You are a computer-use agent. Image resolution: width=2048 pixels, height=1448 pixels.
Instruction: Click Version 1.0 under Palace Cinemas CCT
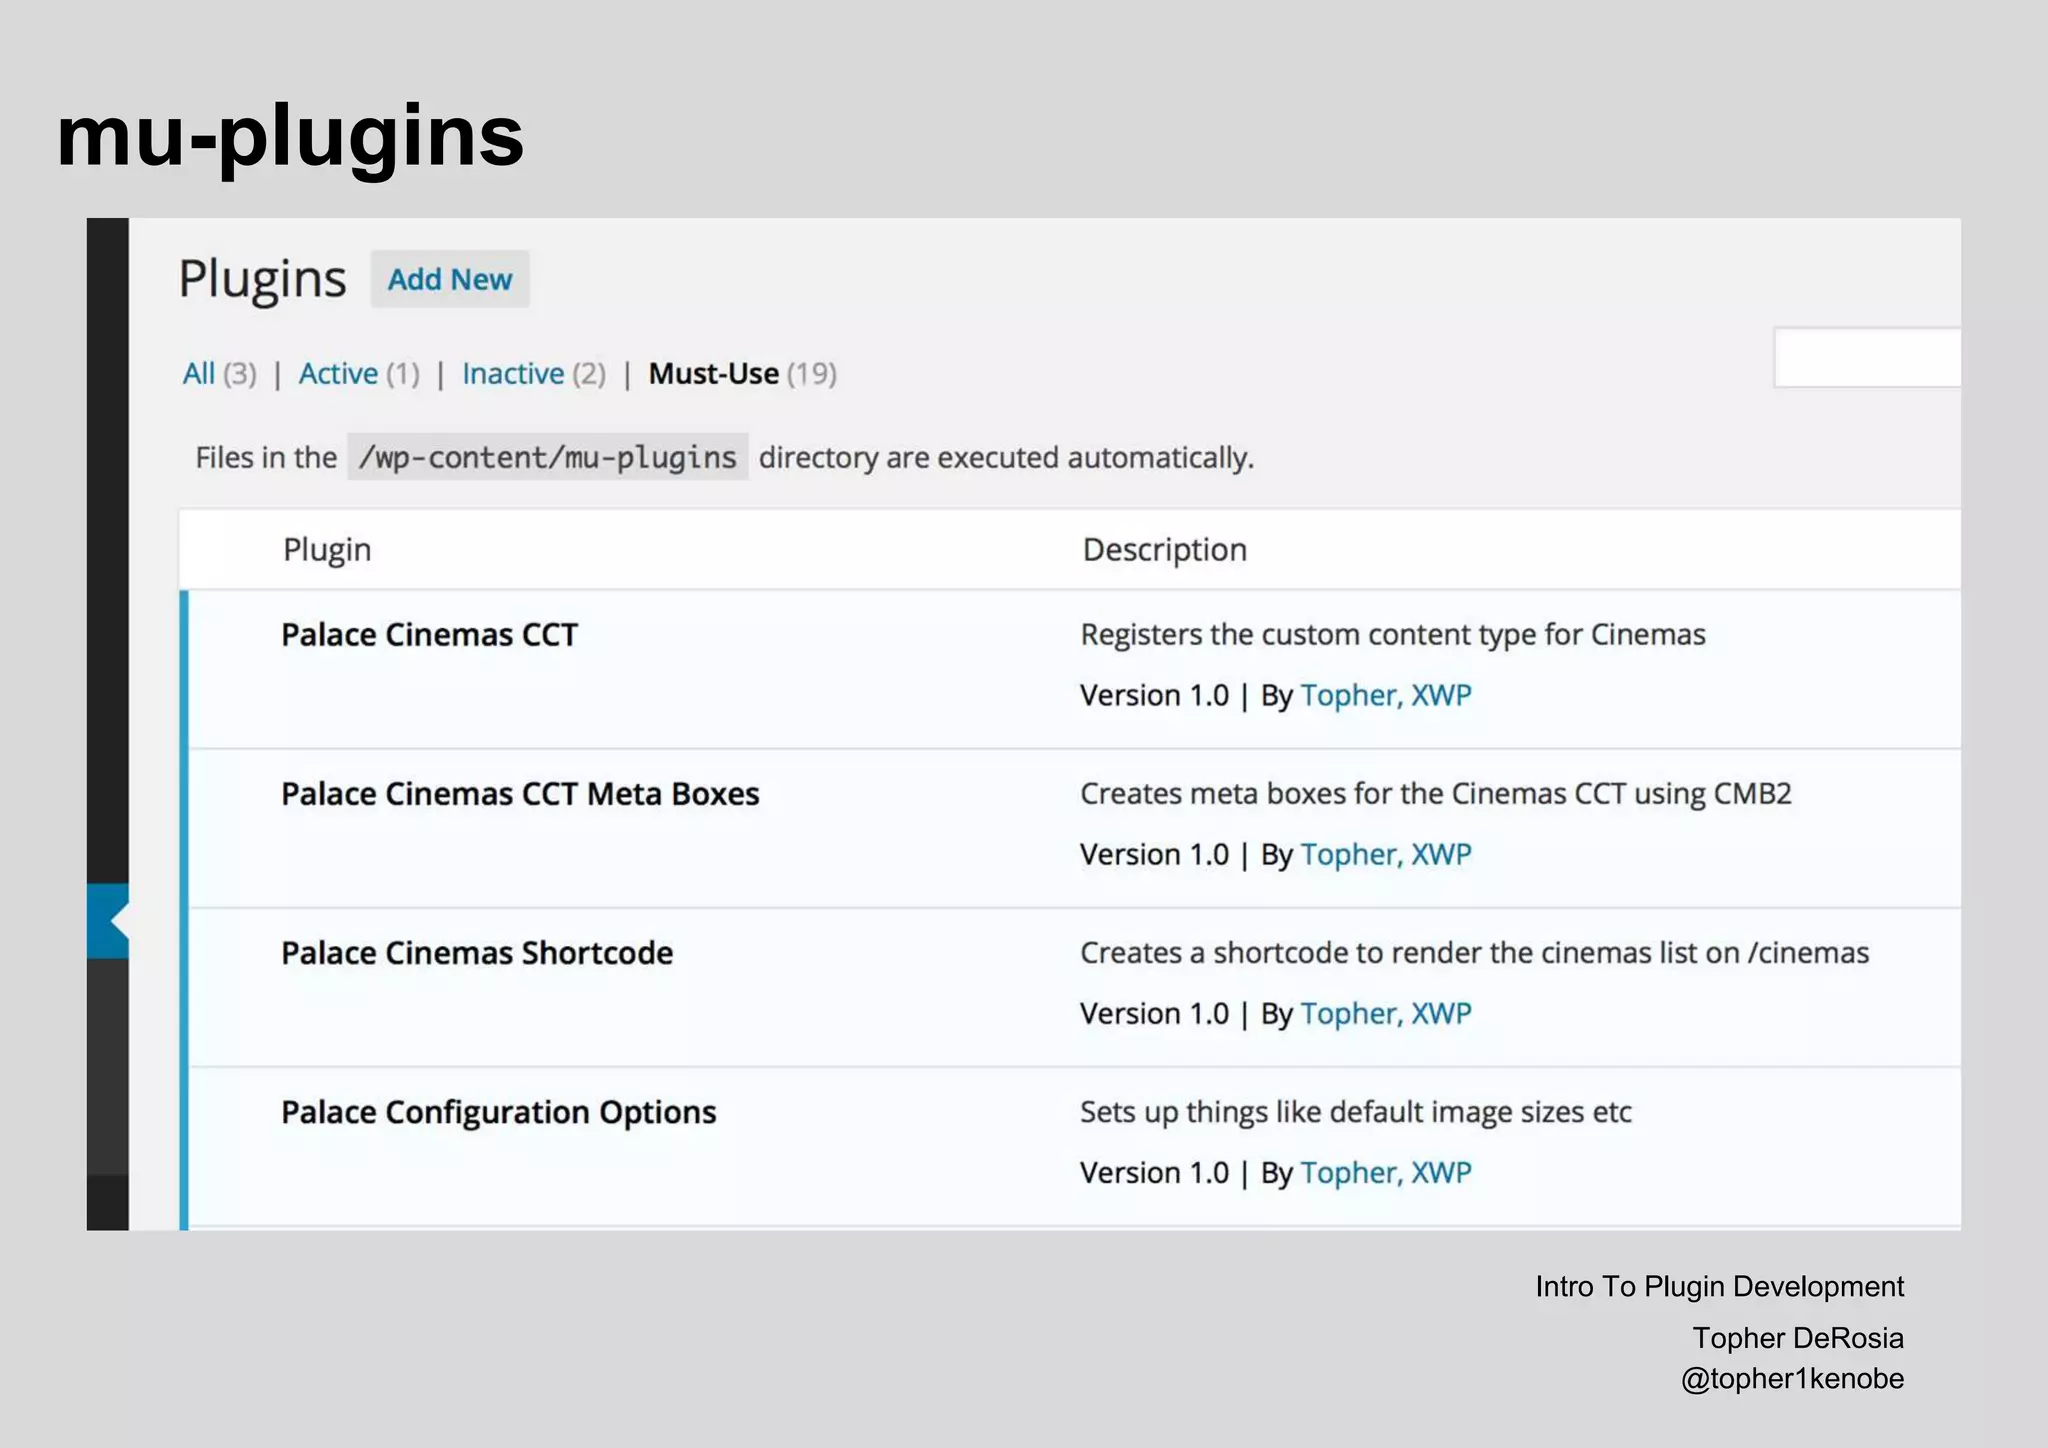point(1154,695)
